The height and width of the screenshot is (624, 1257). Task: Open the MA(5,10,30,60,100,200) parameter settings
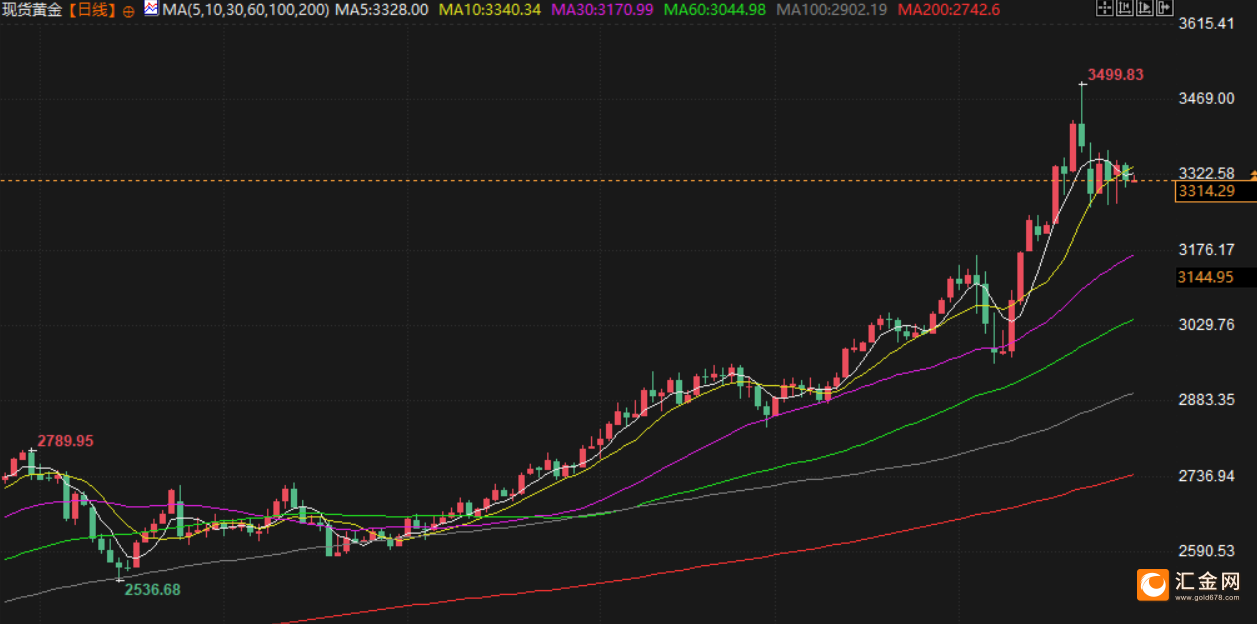(x=244, y=10)
